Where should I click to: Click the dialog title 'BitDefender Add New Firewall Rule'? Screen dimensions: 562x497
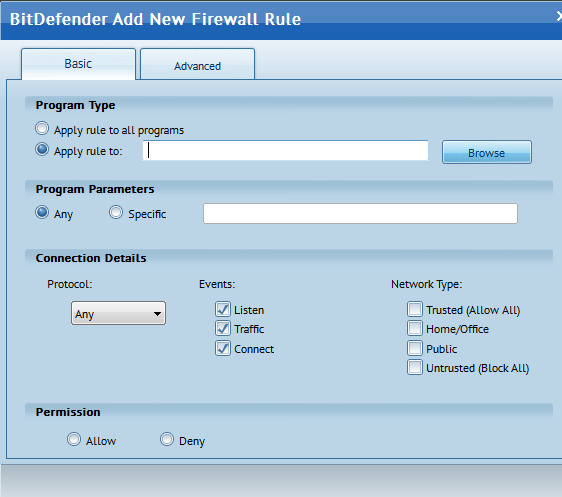pyautogui.click(x=155, y=19)
